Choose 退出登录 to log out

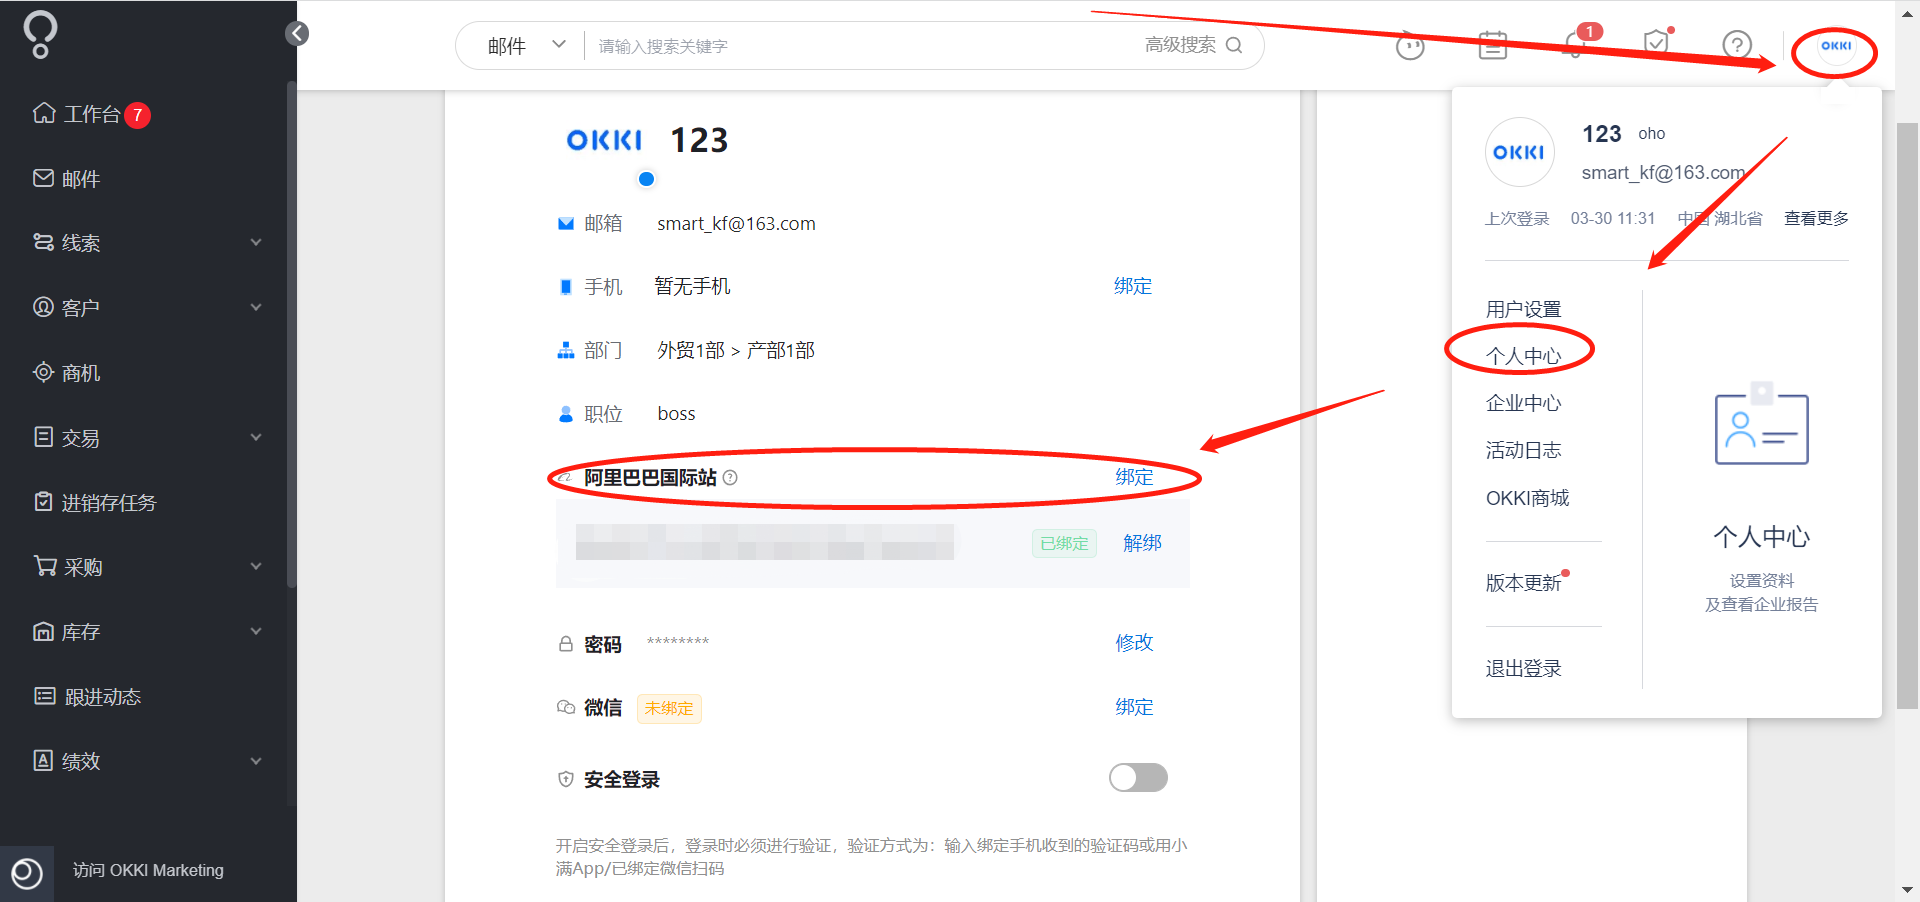tap(1523, 669)
